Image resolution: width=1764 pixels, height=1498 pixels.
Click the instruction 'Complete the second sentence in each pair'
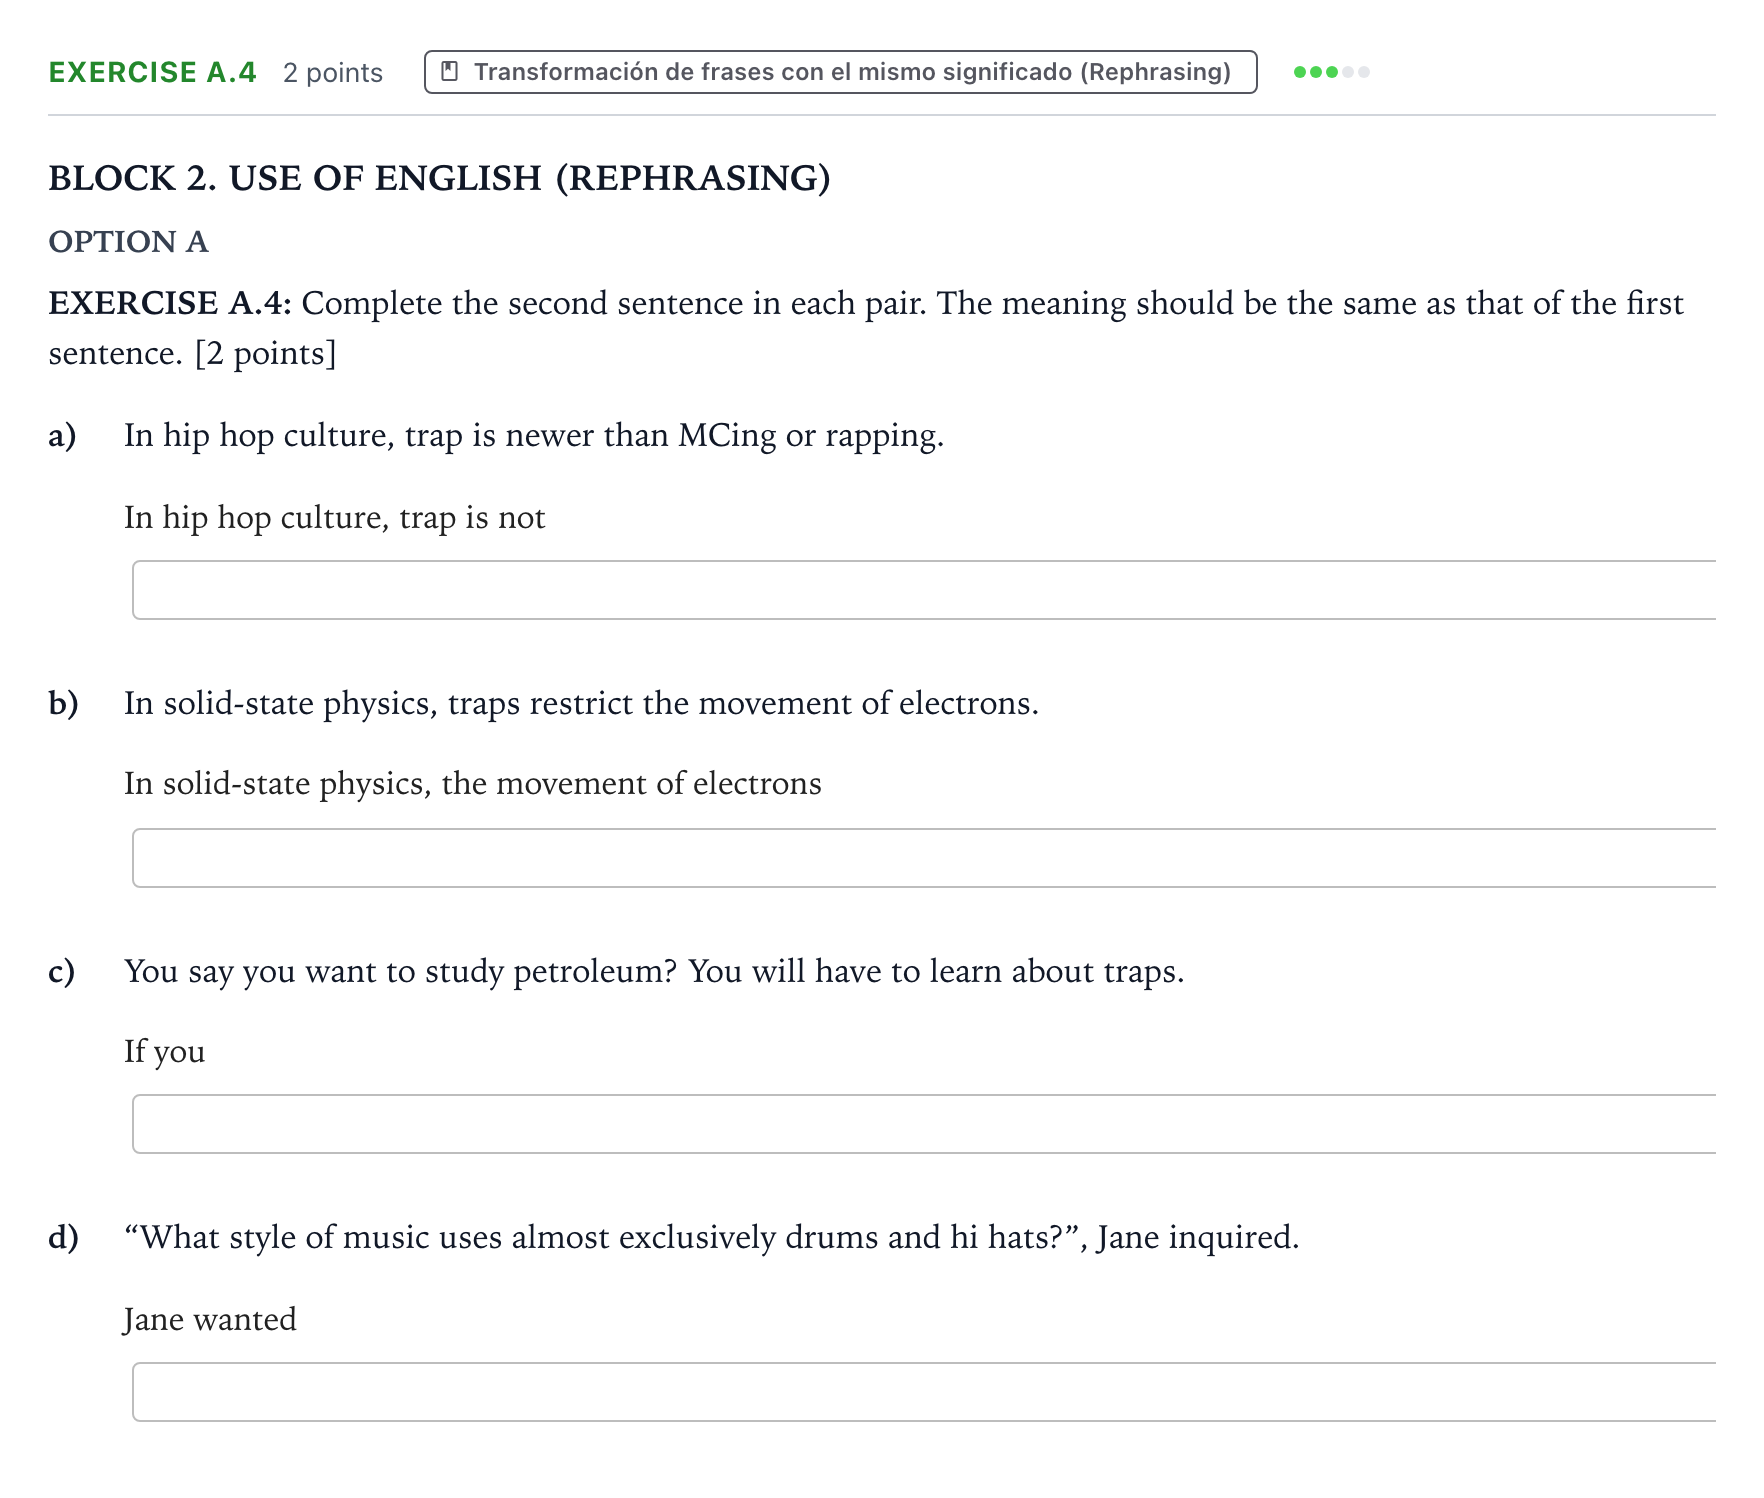614,304
